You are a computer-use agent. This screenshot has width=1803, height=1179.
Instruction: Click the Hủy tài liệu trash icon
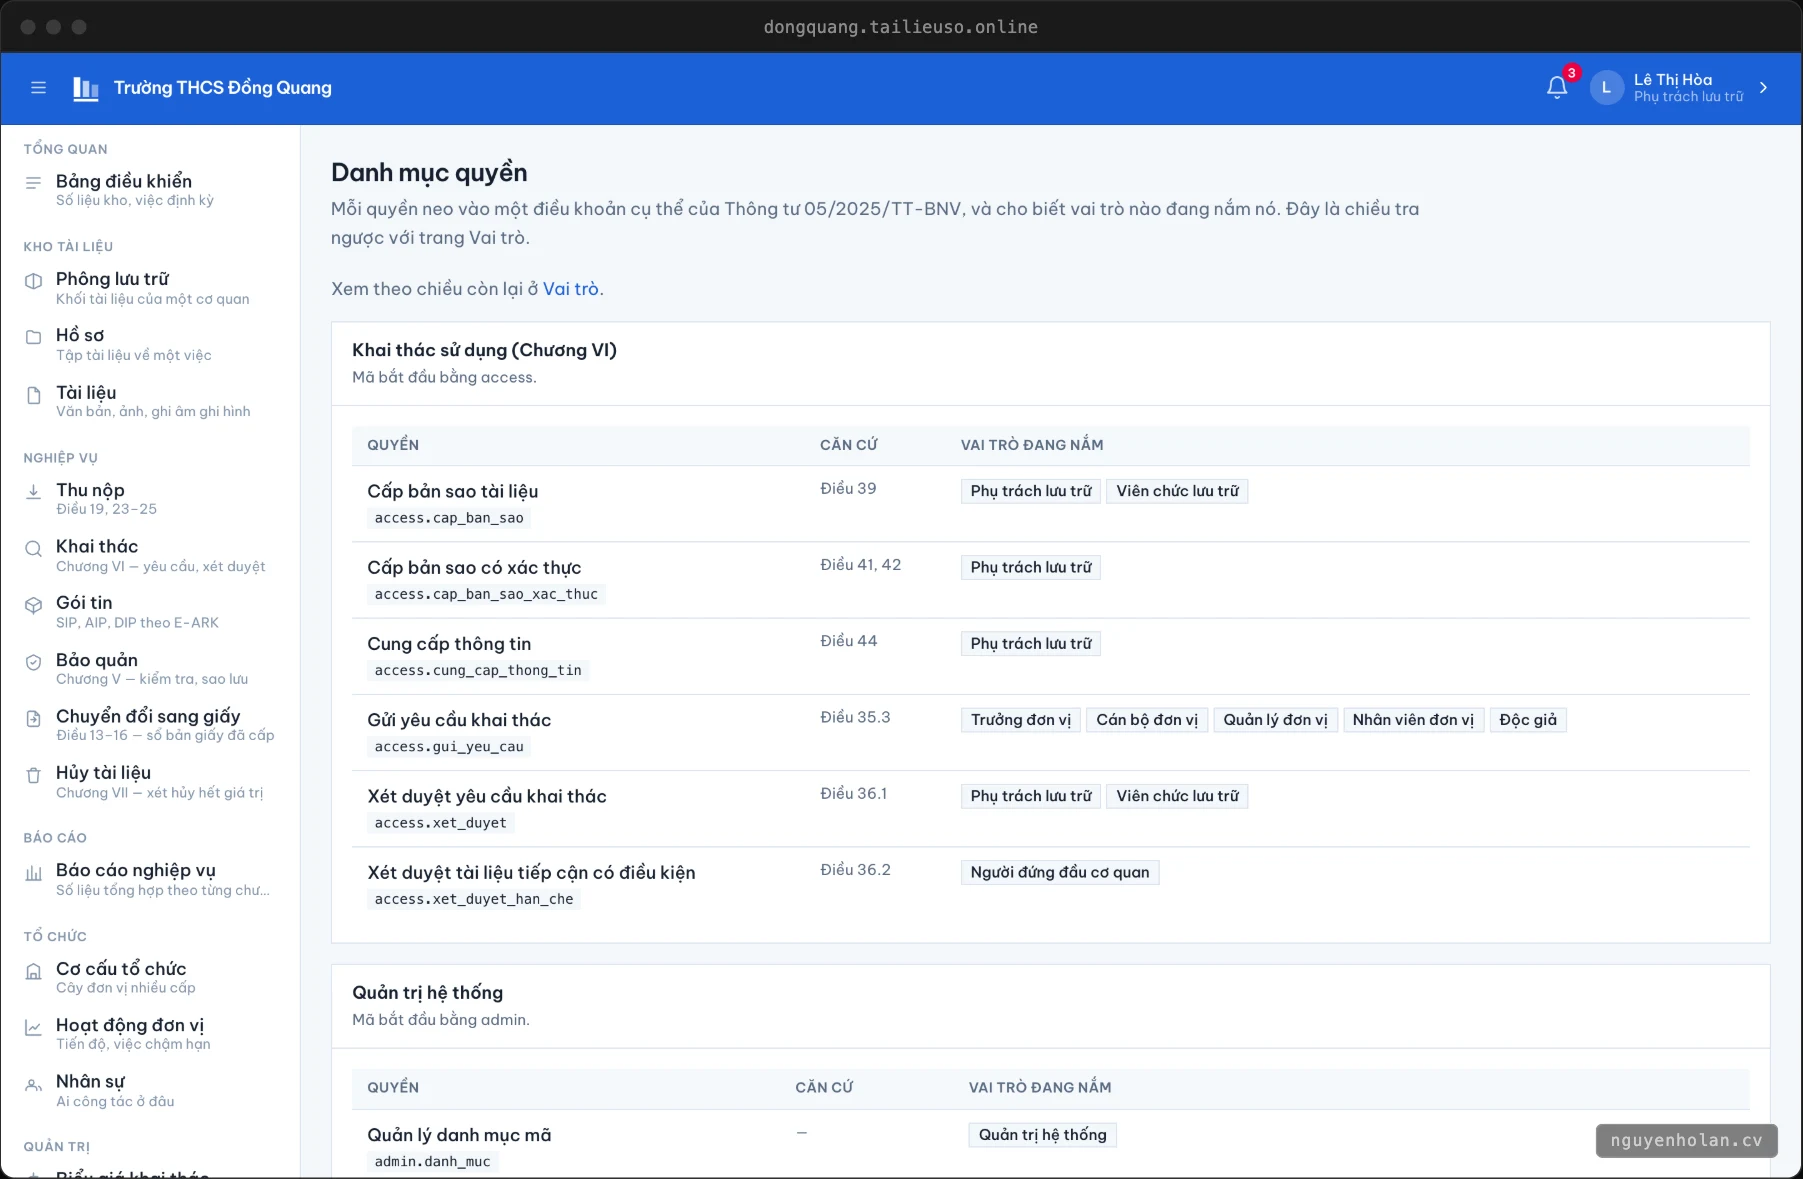pos(34,775)
